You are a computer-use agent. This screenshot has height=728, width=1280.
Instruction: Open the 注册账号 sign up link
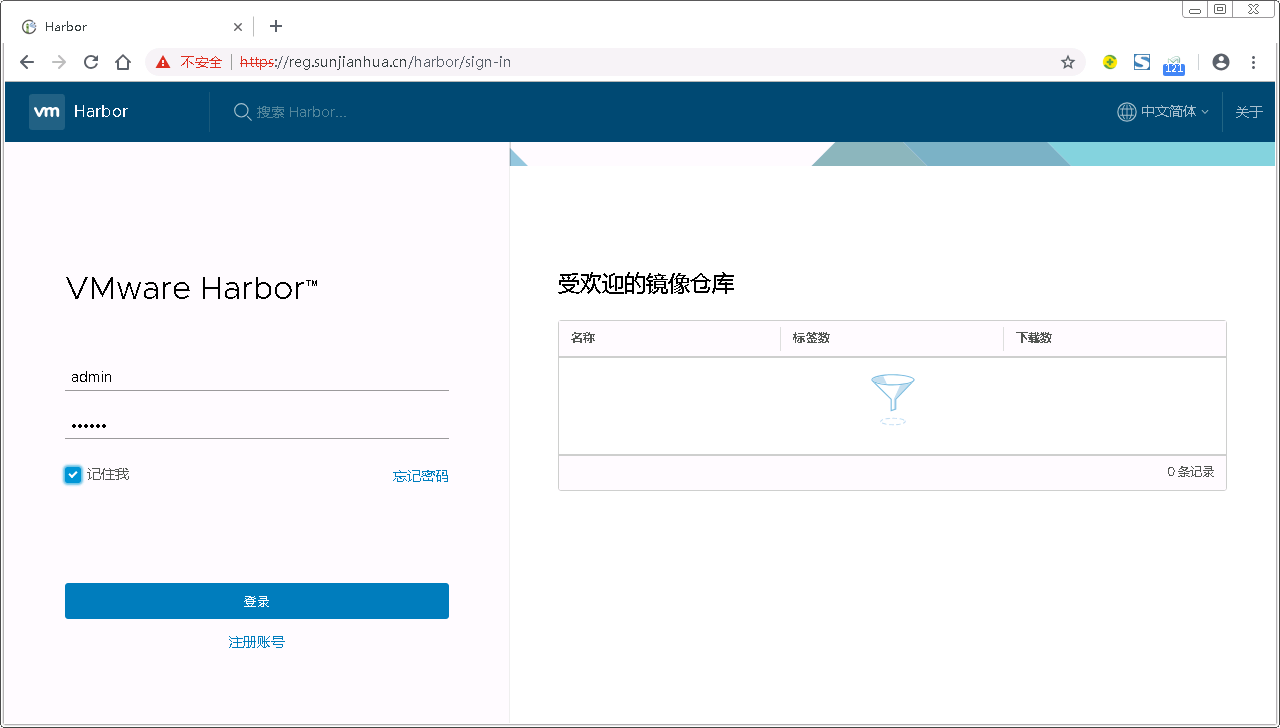click(257, 642)
